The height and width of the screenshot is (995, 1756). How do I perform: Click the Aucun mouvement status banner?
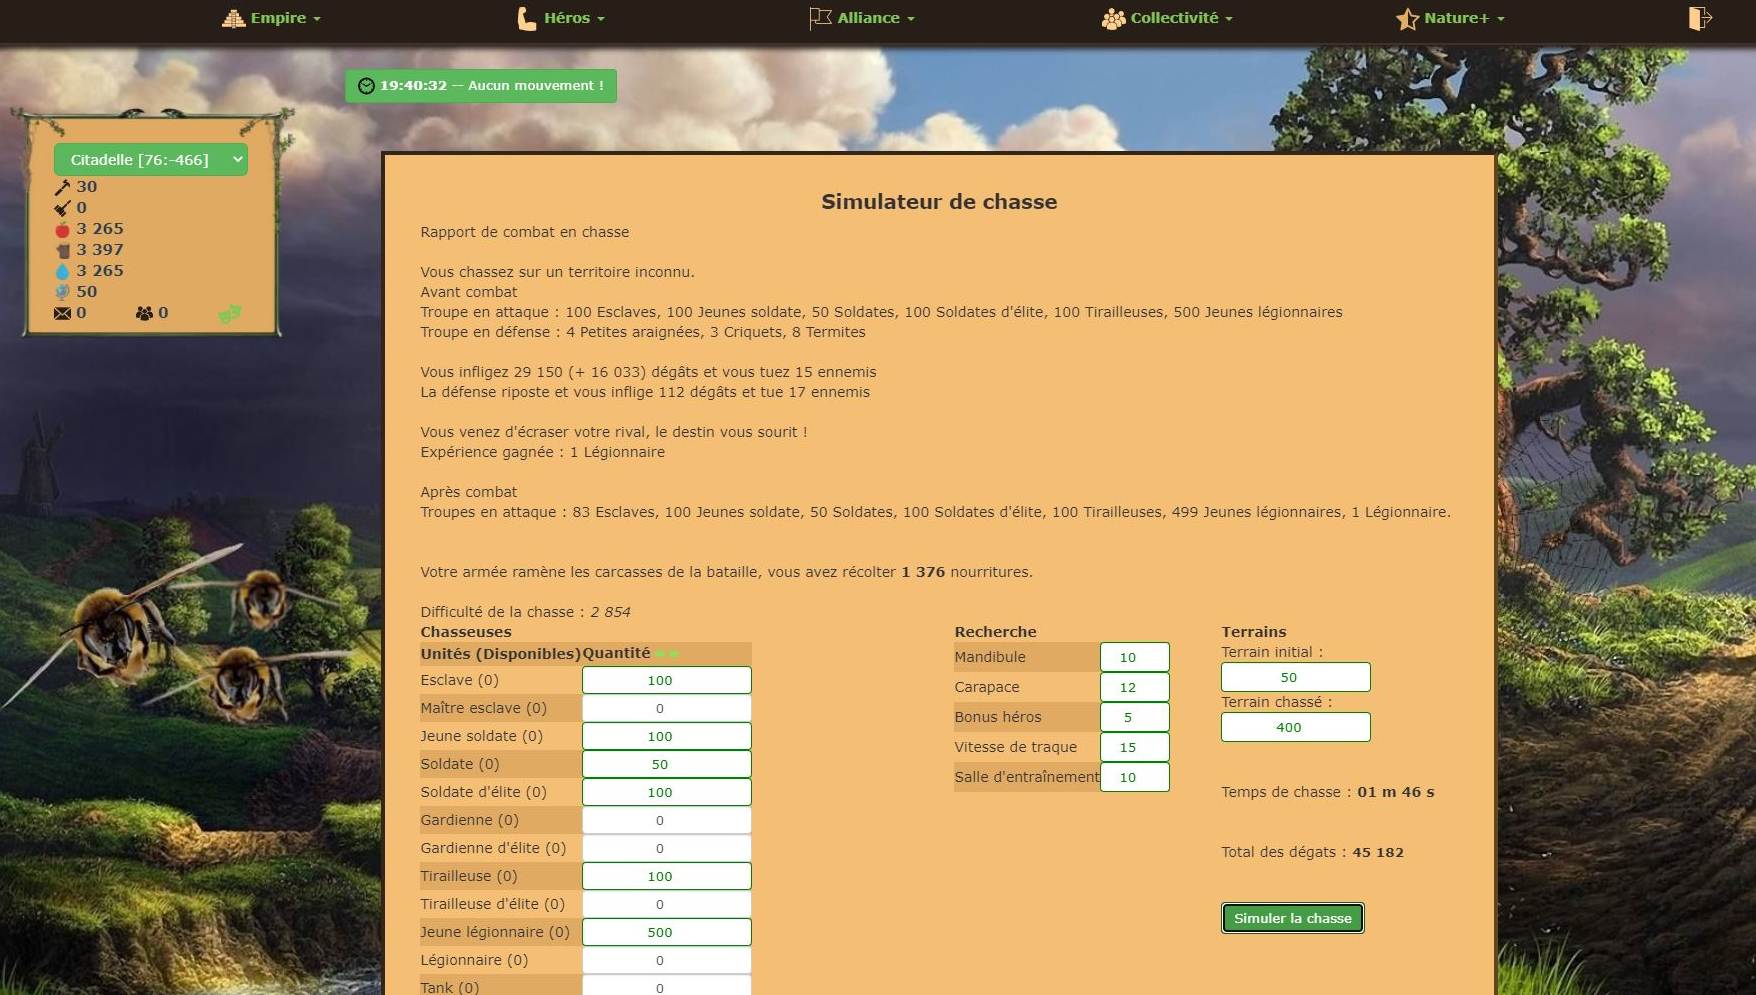coord(481,86)
